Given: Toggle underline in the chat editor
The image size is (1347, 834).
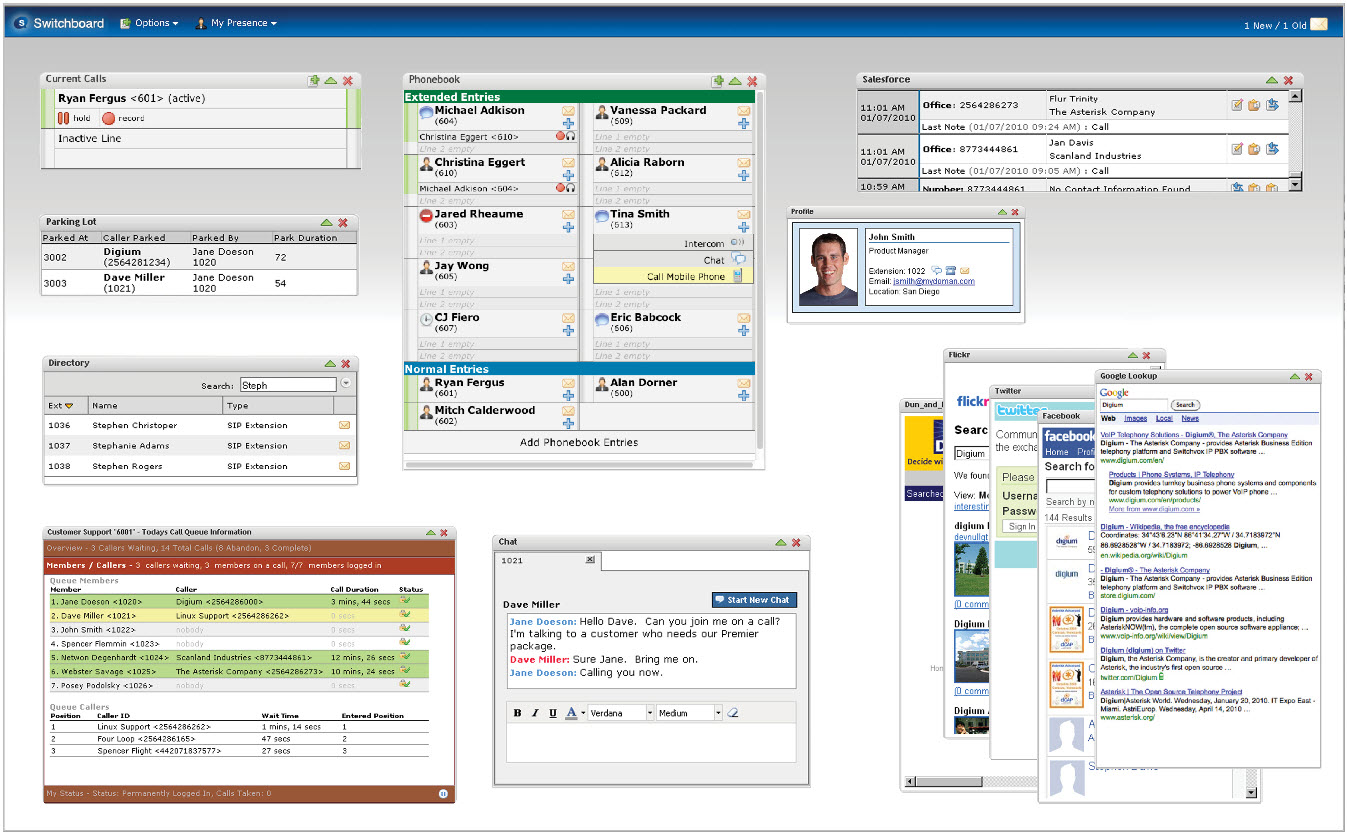Looking at the screenshot, I should tap(552, 713).
